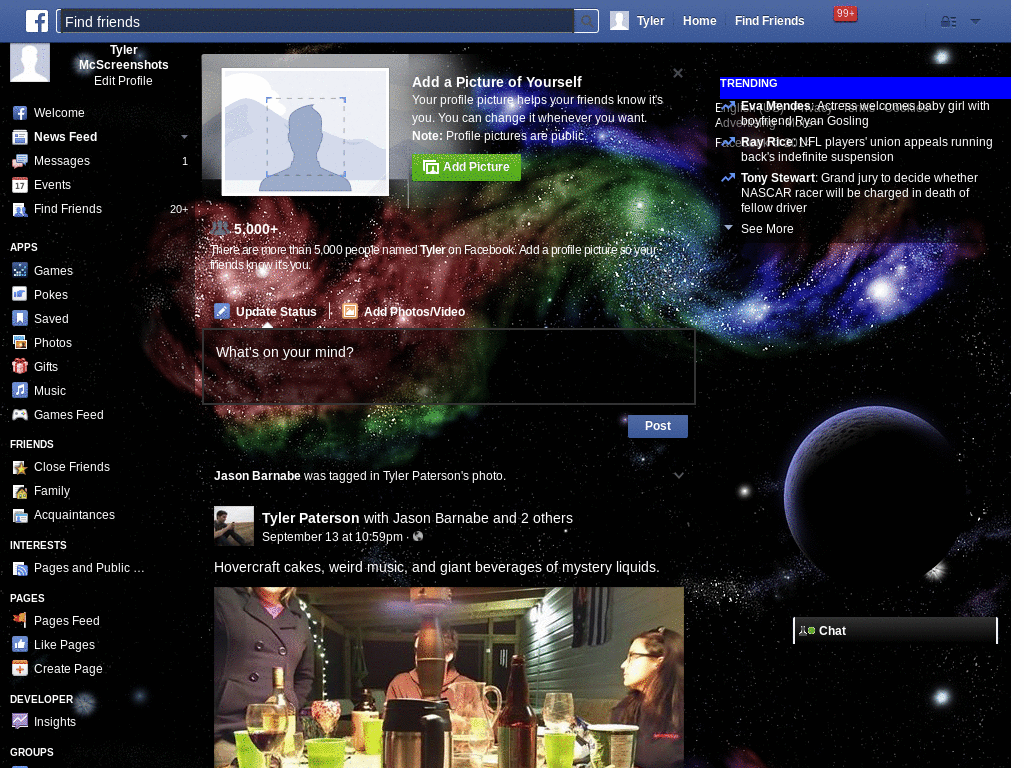Open the Chat bar
Image resolution: width=1024 pixels, height=768 pixels.
tap(895, 631)
